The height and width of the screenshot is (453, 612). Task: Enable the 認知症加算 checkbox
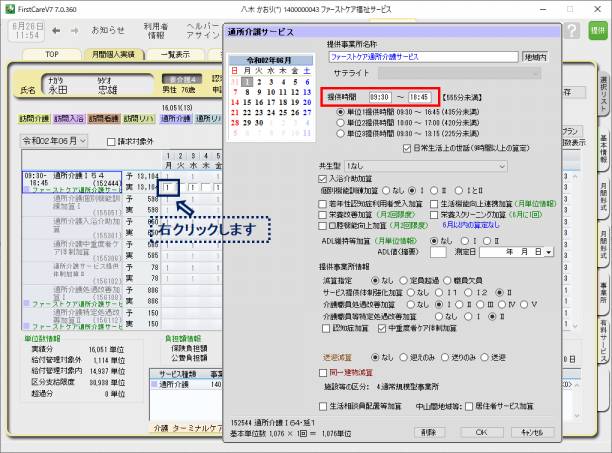tap(322, 326)
